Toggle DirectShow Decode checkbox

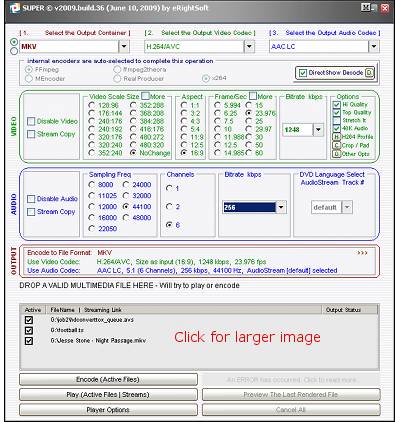303,73
